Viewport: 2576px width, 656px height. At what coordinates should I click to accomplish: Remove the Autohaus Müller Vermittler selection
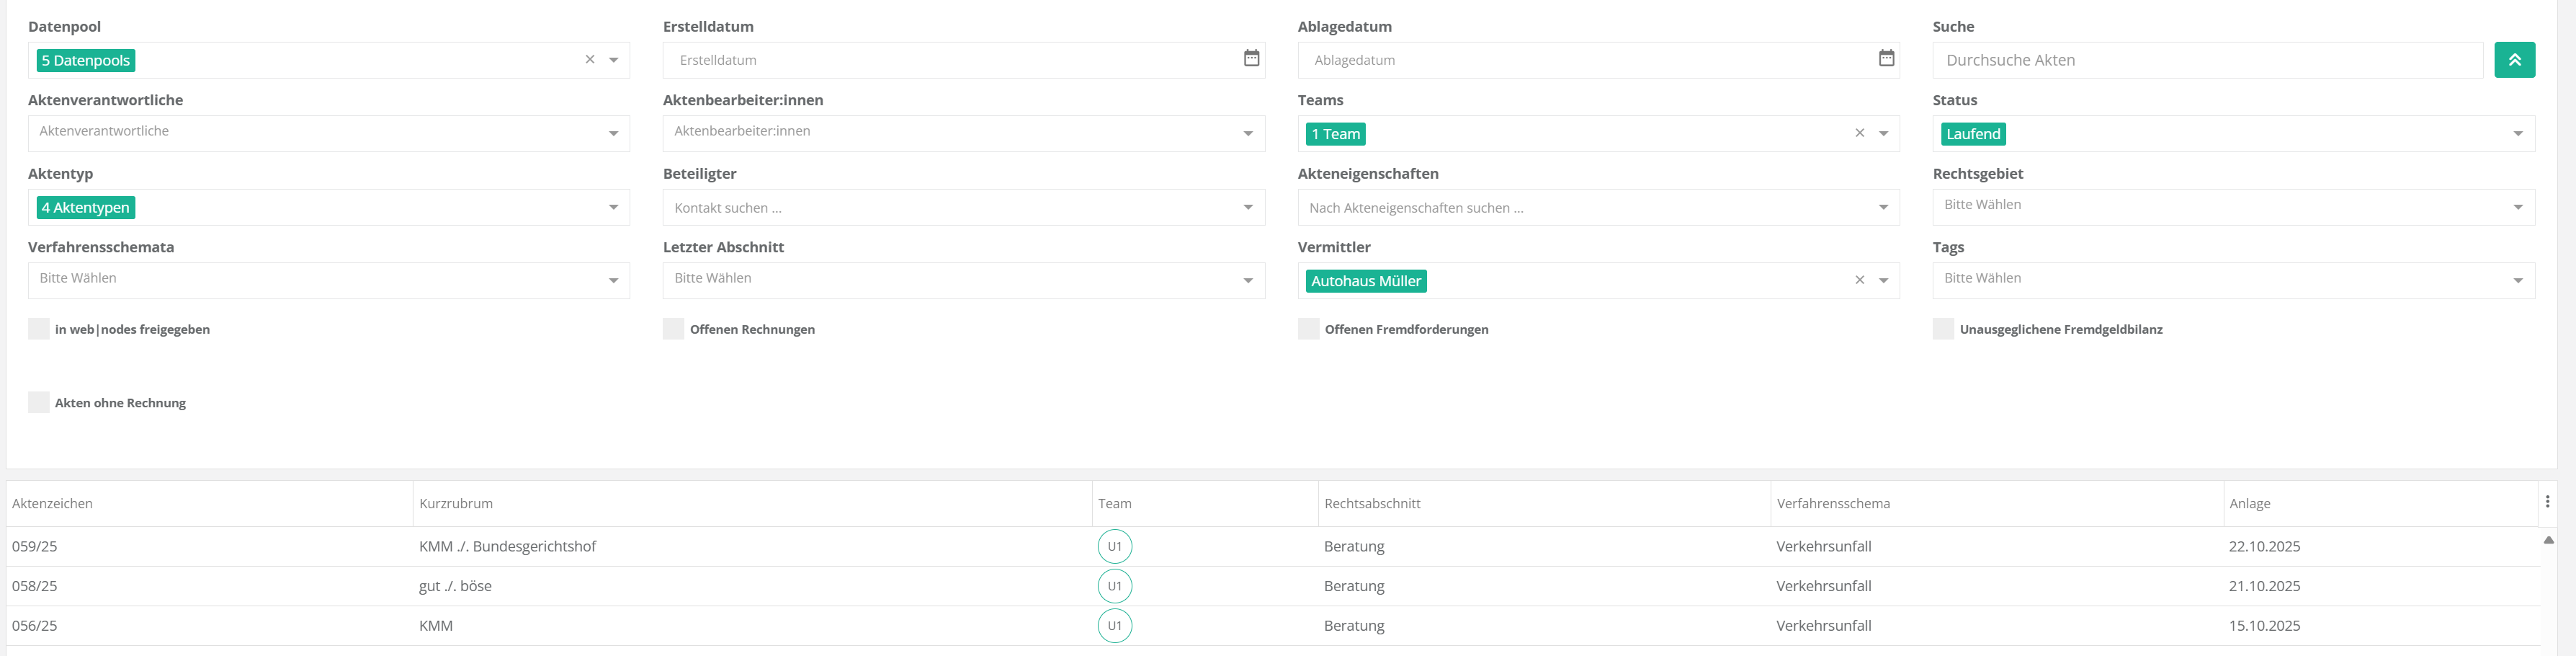point(1859,281)
